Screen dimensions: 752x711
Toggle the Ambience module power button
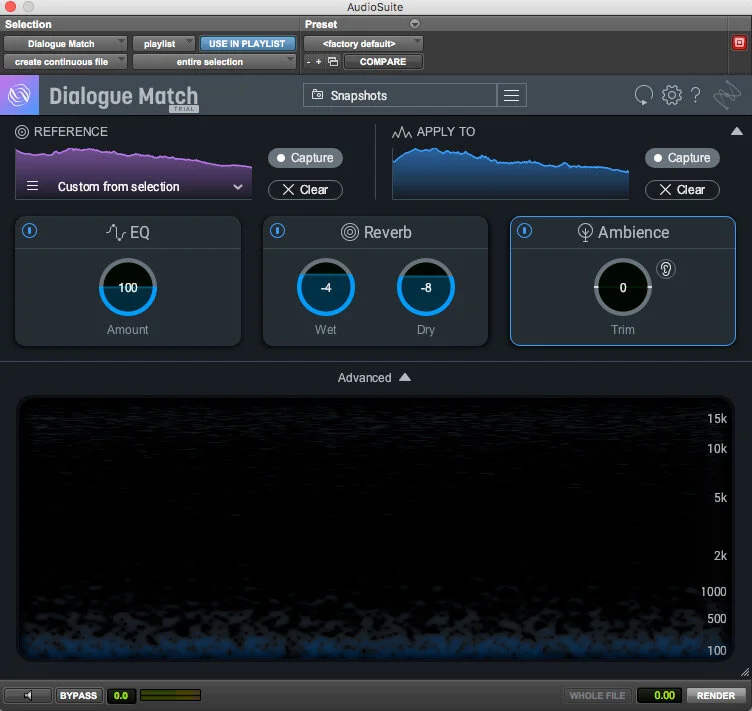point(524,231)
